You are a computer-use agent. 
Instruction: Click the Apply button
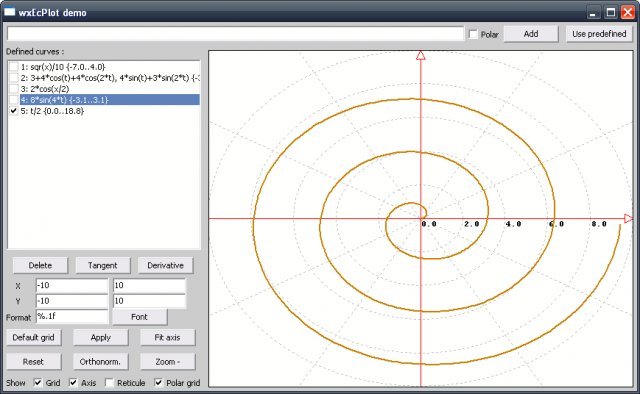pyautogui.click(x=101, y=338)
